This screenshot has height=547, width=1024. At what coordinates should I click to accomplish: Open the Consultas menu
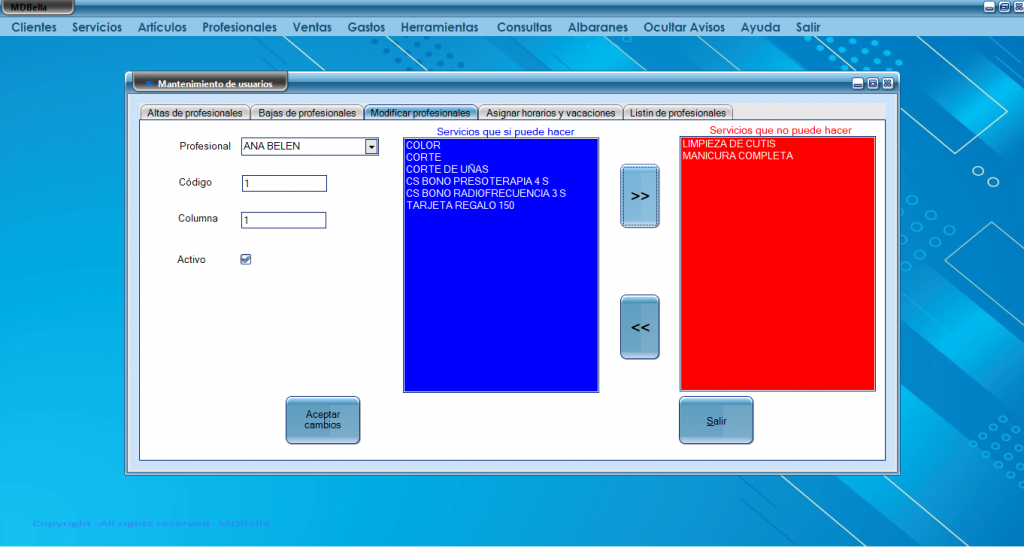(x=524, y=27)
